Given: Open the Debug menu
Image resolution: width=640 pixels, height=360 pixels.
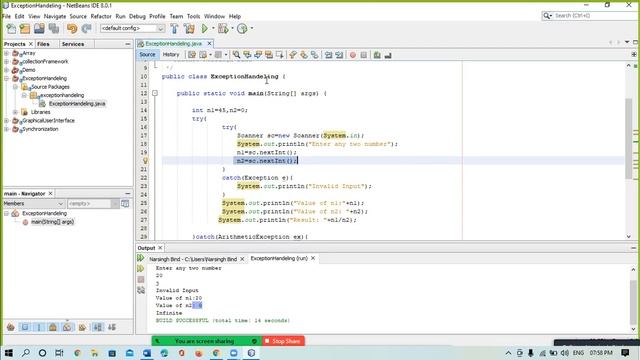Looking at the screenshot, I should click(137, 16).
